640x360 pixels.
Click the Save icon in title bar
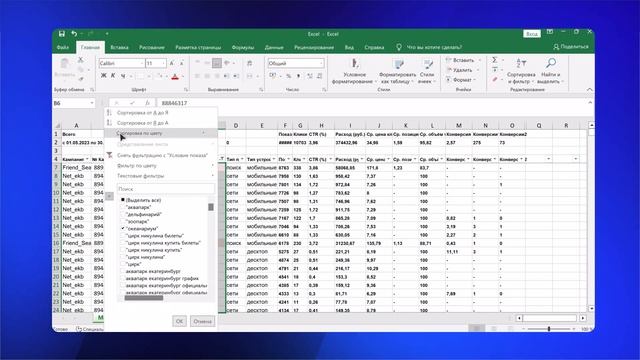click(62, 33)
